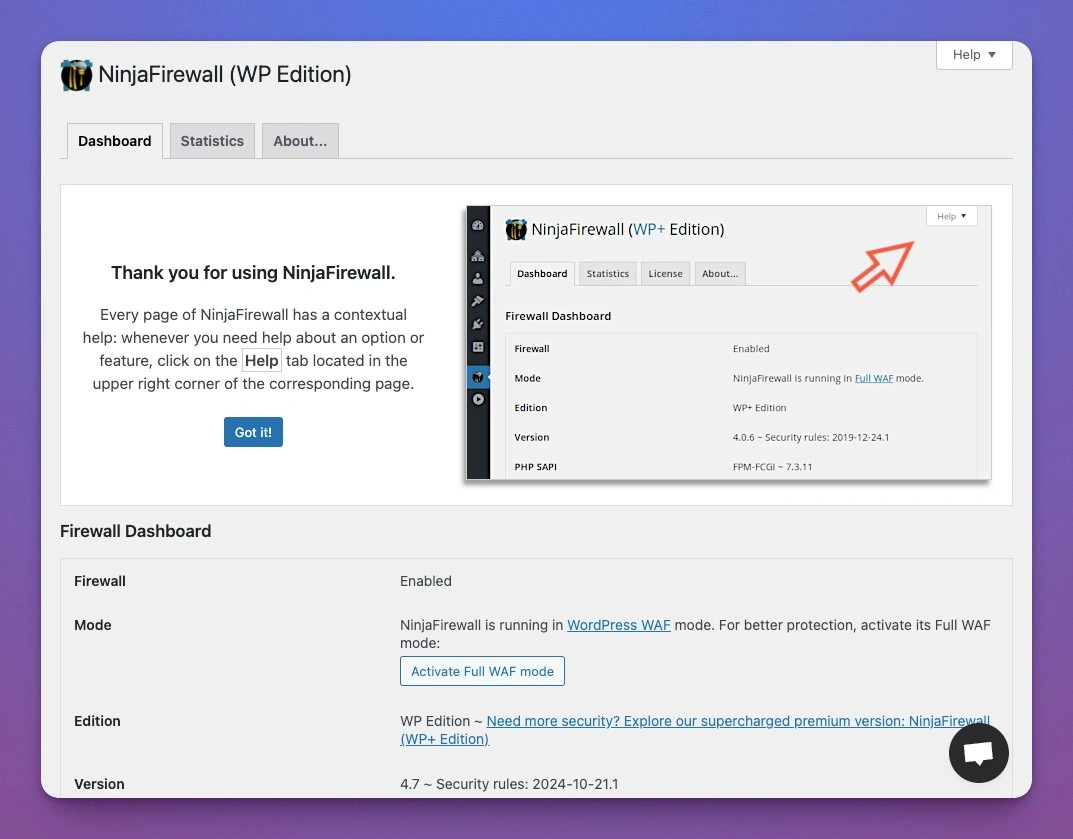Click the Thank you for using NinjaFirewall heading
The image size is (1073, 839).
click(x=253, y=272)
